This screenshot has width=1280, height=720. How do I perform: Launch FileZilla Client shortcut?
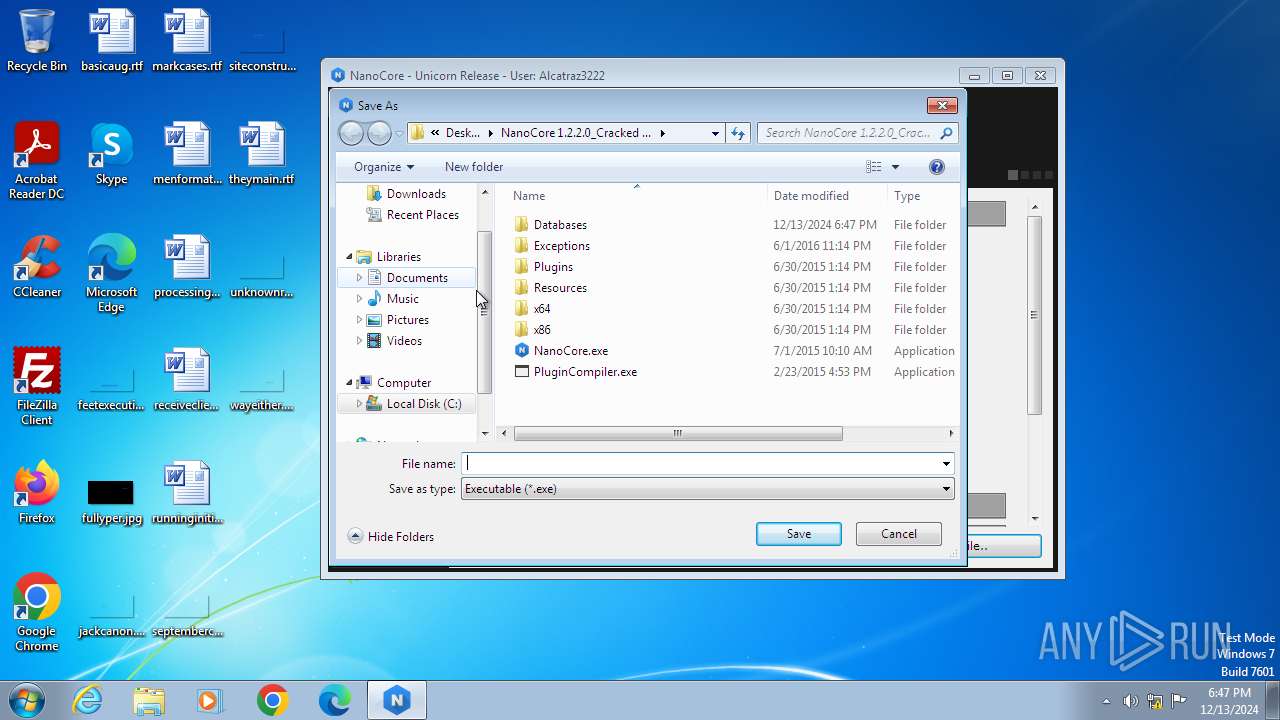tap(37, 386)
